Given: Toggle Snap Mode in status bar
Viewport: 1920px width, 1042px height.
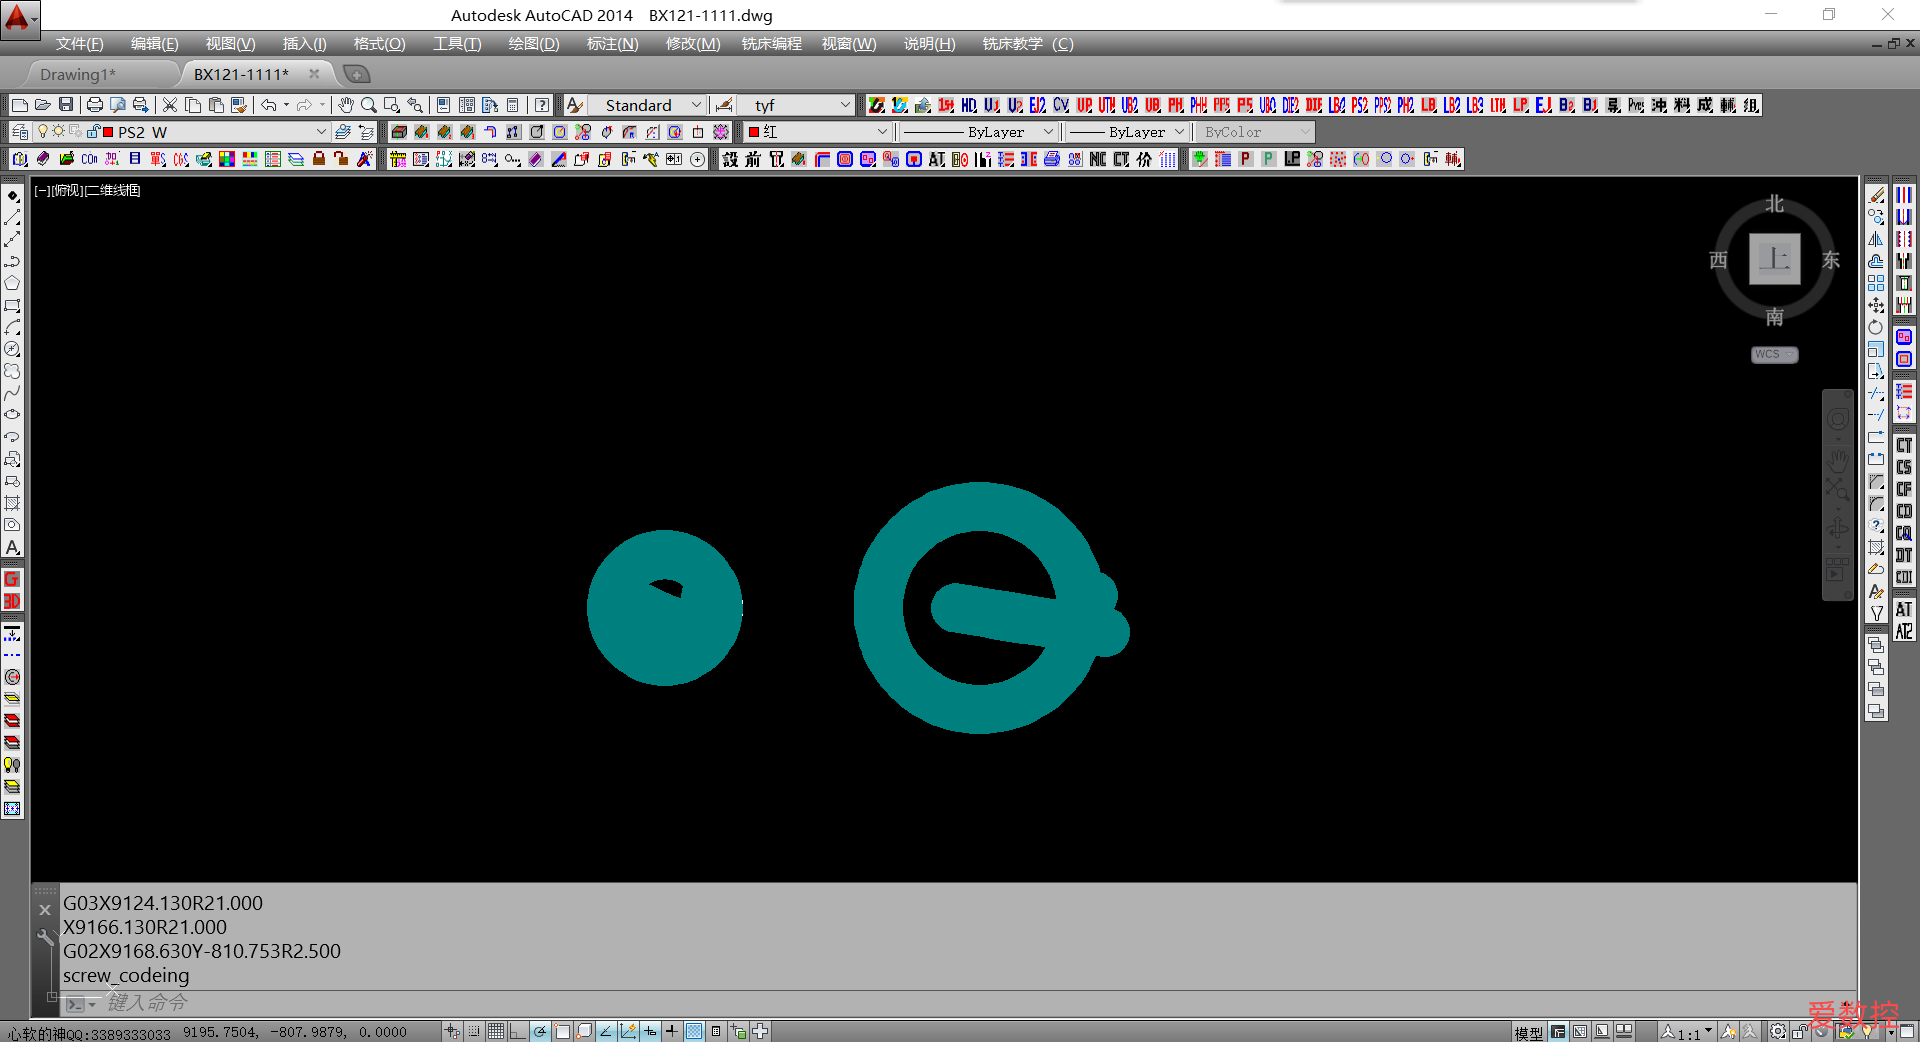Looking at the screenshot, I should point(474,1031).
